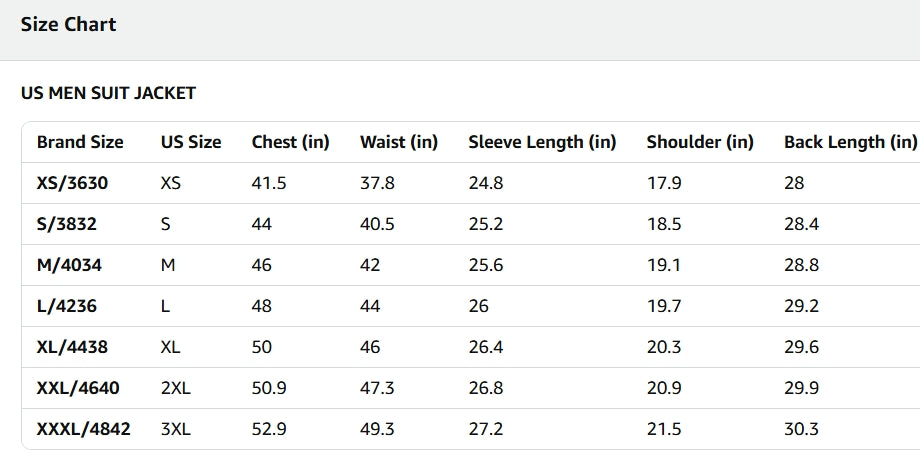Select the XXL/4640 brand size cell
The image size is (920, 456).
(x=77, y=388)
